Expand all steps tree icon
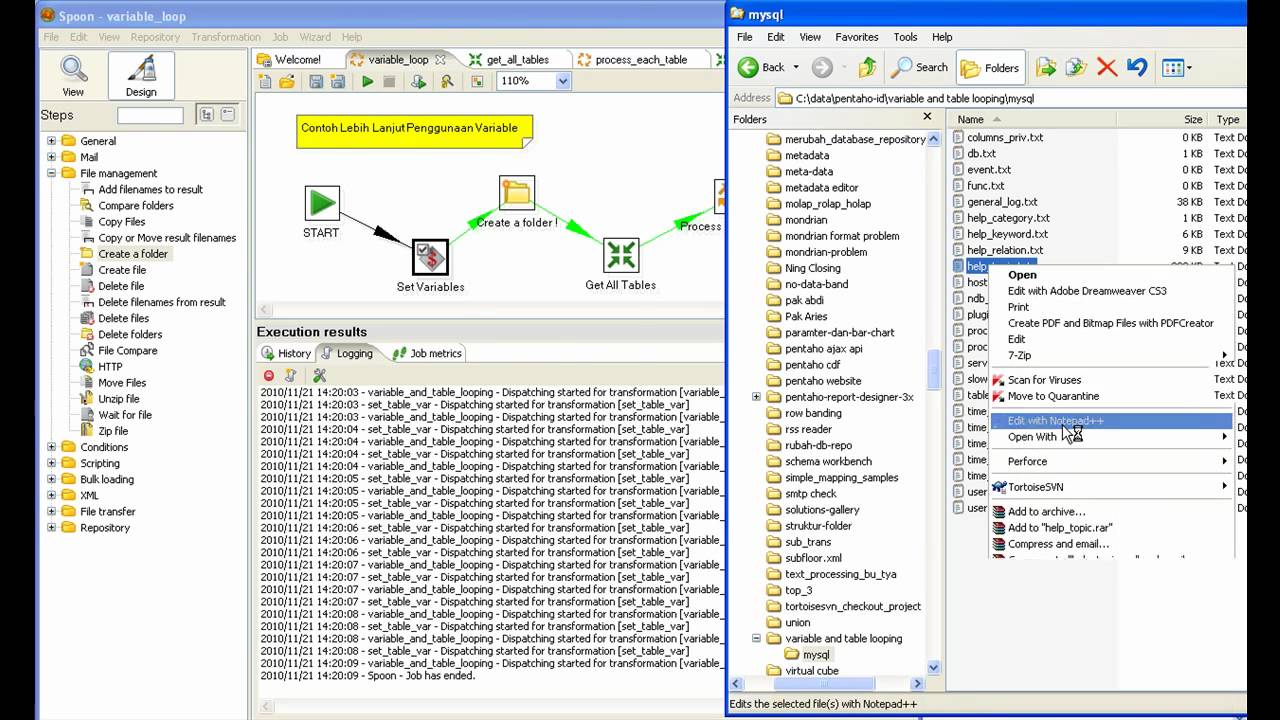 point(206,115)
